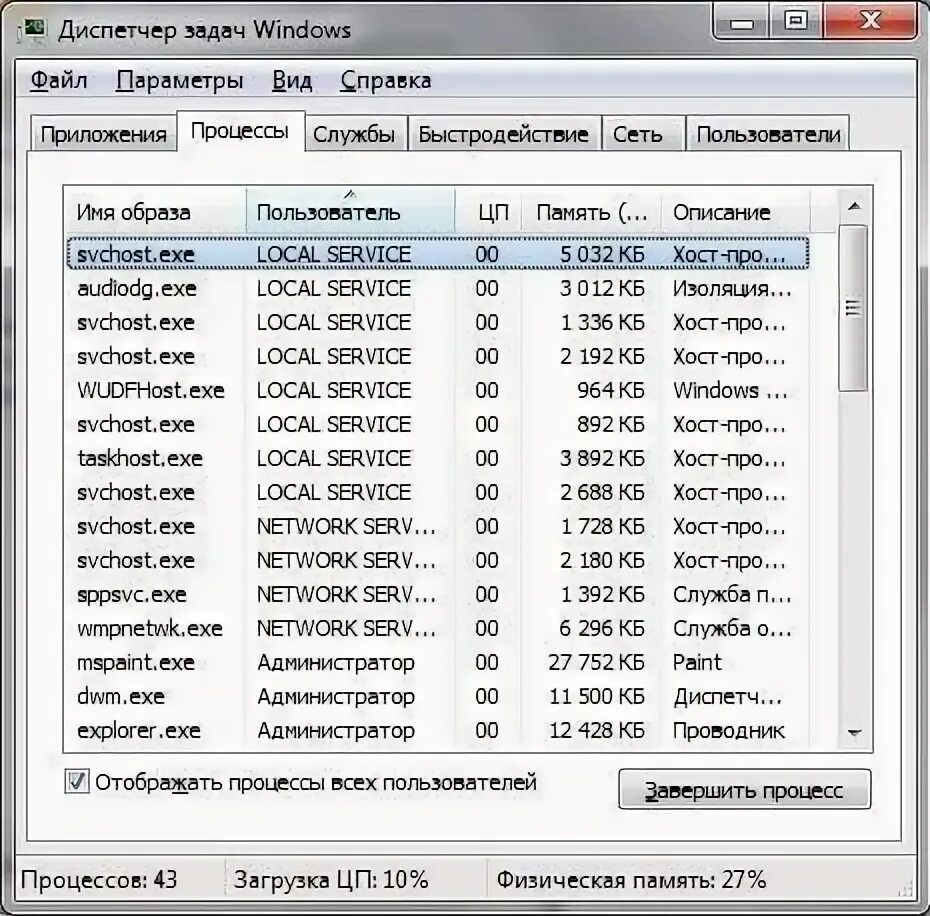Select the sppsvc.exe process

tap(438, 594)
